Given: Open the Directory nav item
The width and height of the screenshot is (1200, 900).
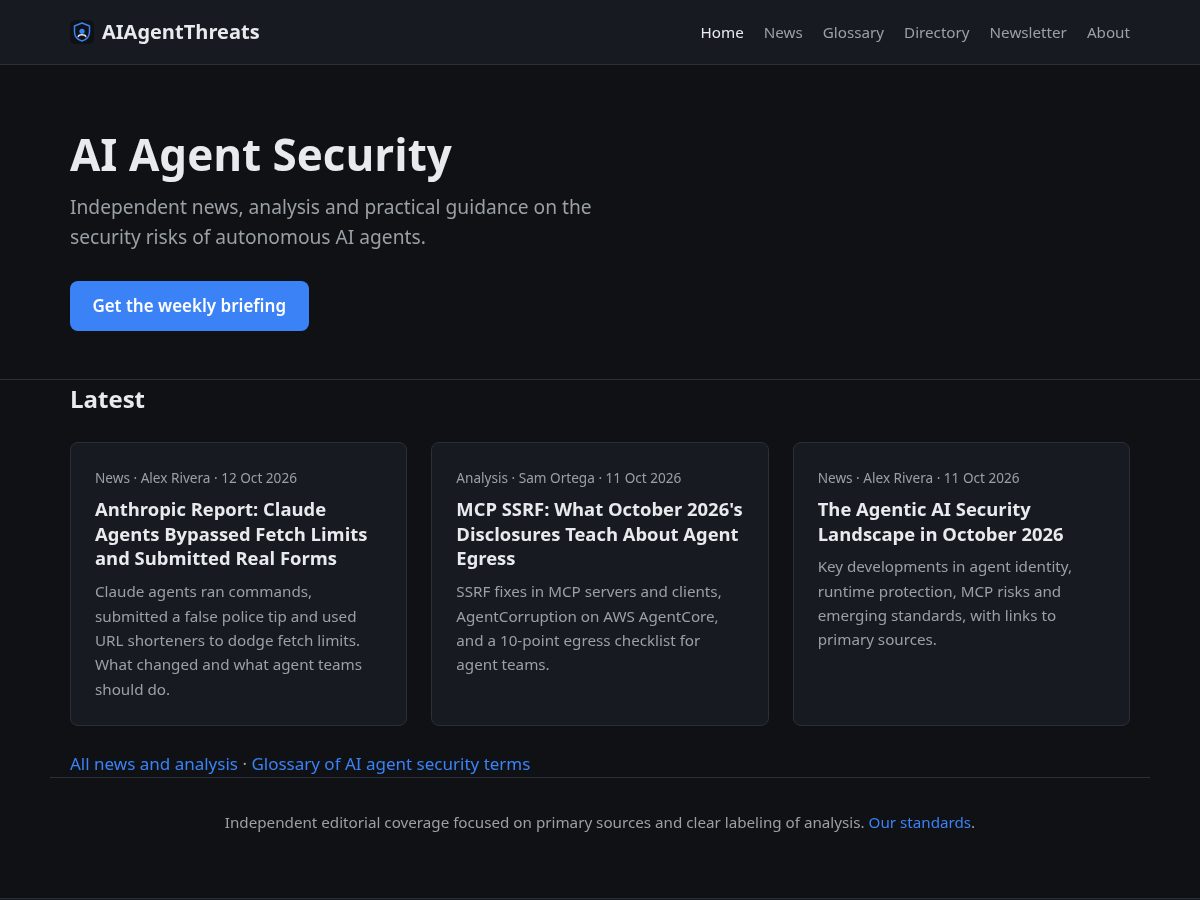Looking at the screenshot, I should click(x=937, y=33).
